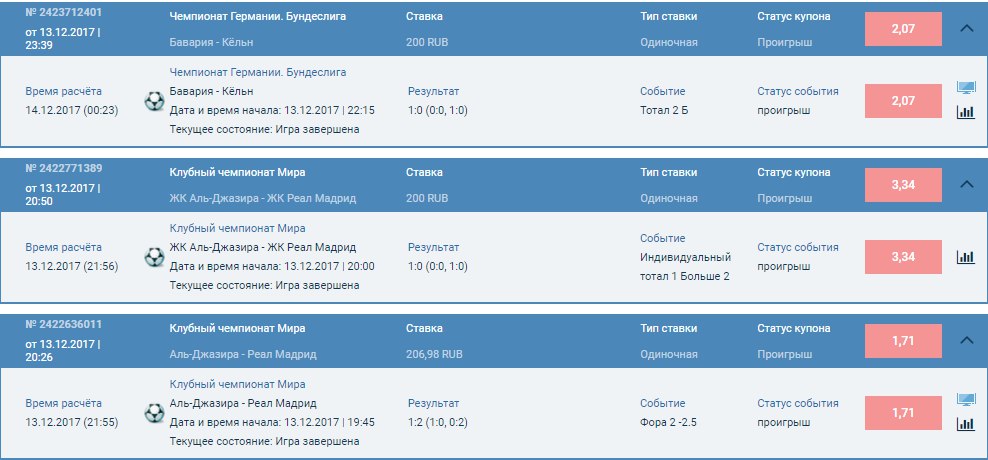
Task: Open the monitor icon for the Фора 2 -2.5 bet
Action: pyautogui.click(x=966, y=400)
